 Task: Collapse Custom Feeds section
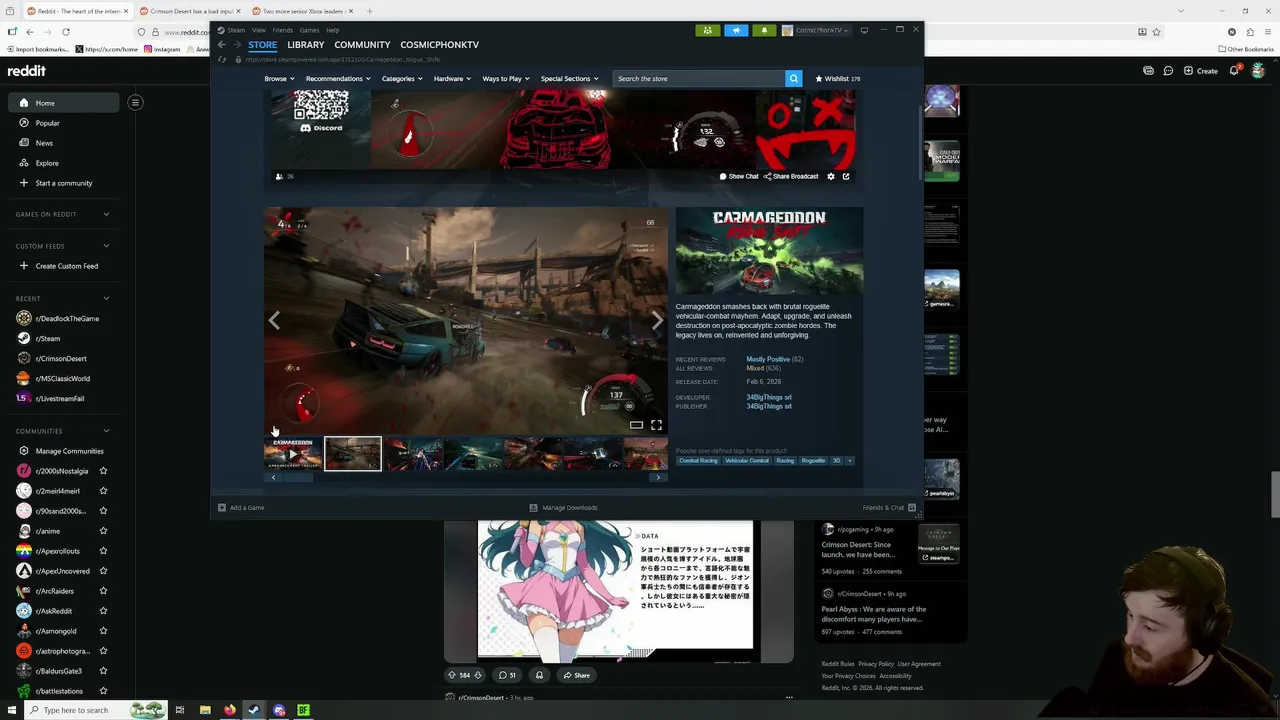tap(106, 246)
